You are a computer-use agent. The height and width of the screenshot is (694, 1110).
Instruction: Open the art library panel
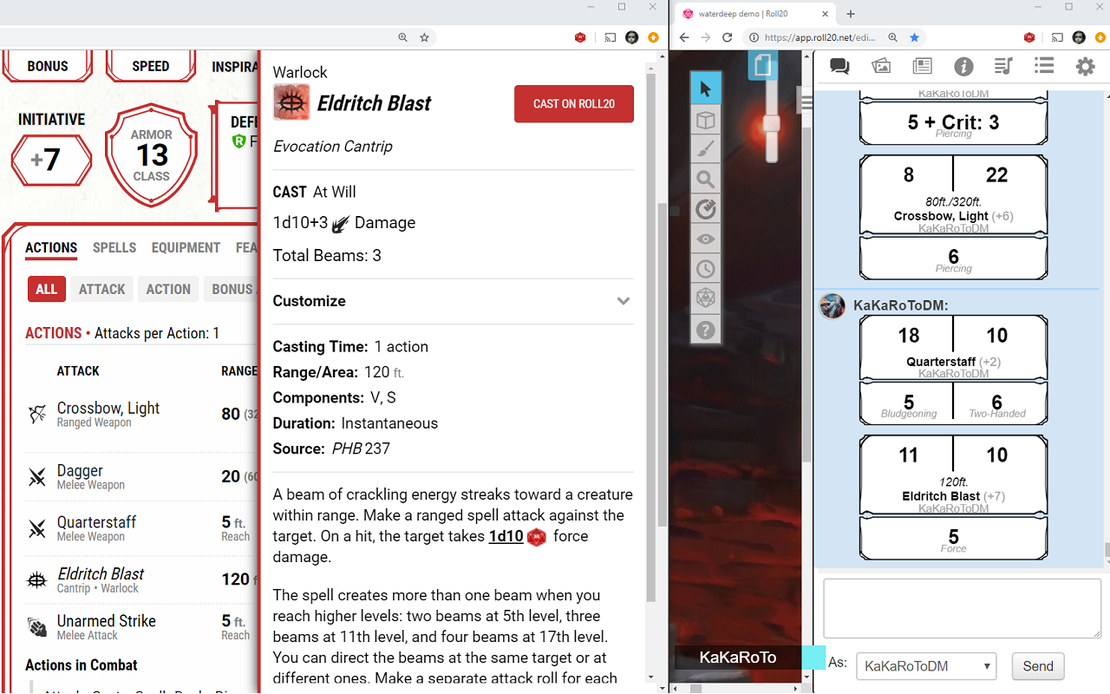pos(881,66)
